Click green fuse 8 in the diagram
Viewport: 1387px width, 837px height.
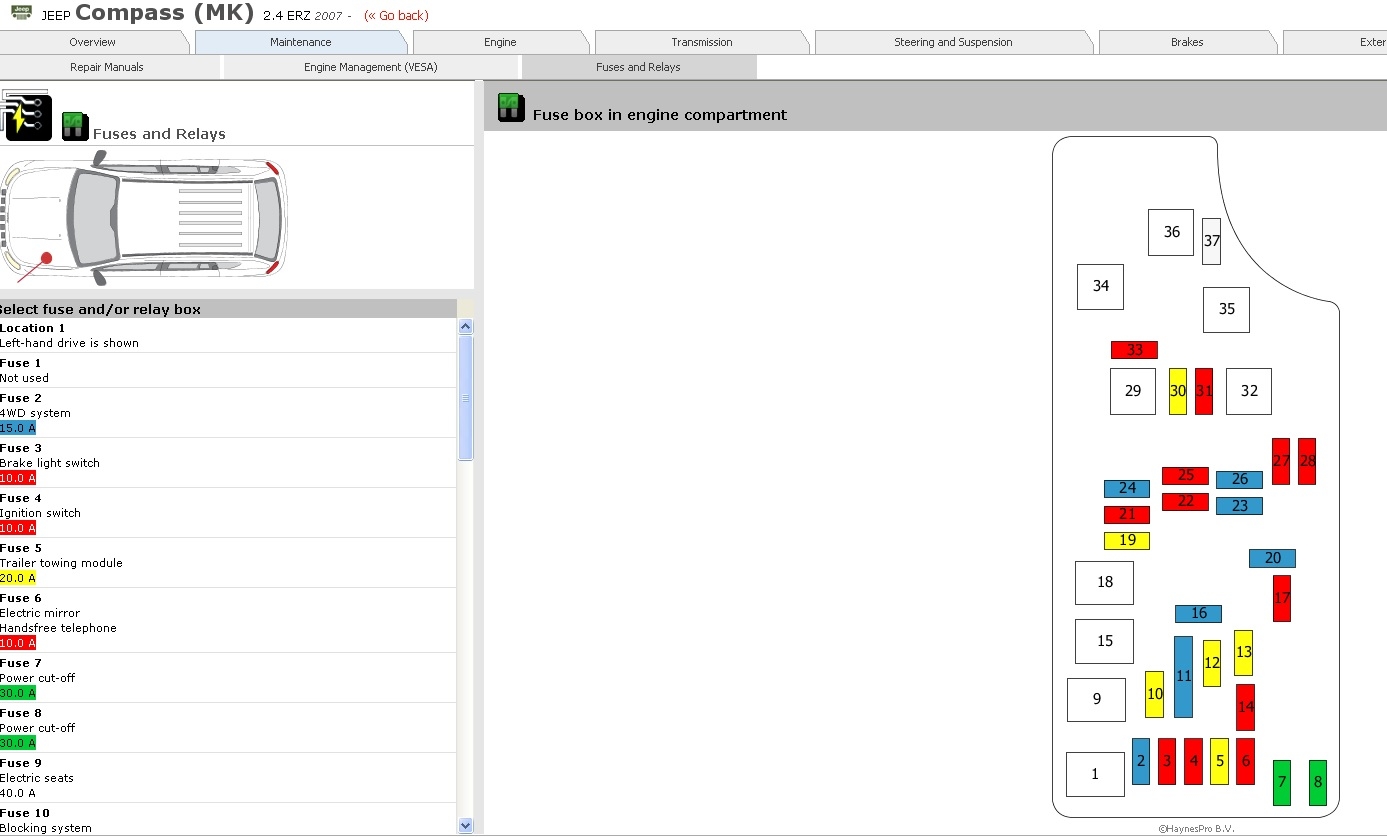tap(1318, 782)
